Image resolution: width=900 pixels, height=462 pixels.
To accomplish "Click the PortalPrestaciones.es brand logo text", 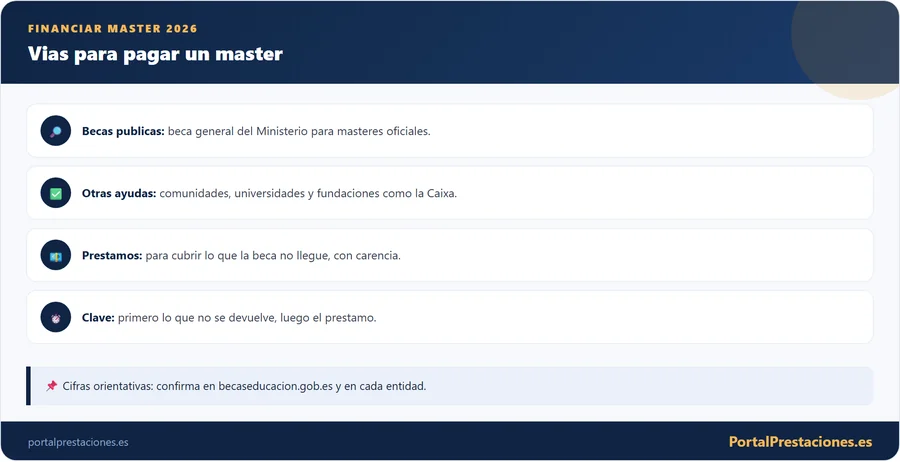I will pos(800,442).
